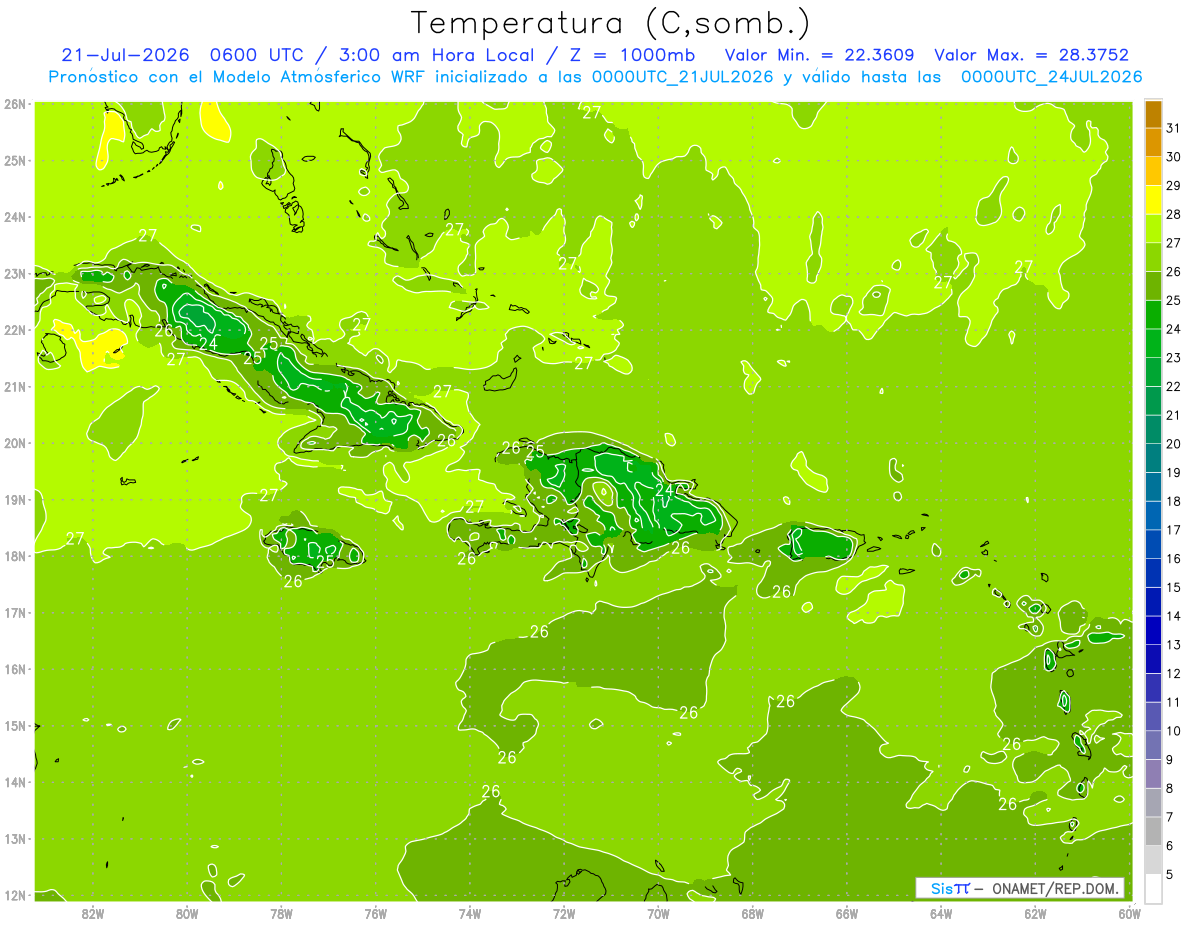This screenshot has height=927, width=1200.
Task: Click the teal swatch between 19 and 20
Action: [x=1153, y=459]
